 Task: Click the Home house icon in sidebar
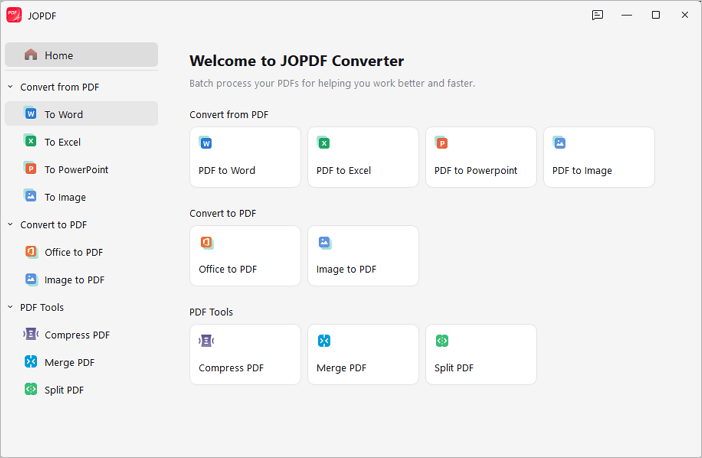point(31,55)
